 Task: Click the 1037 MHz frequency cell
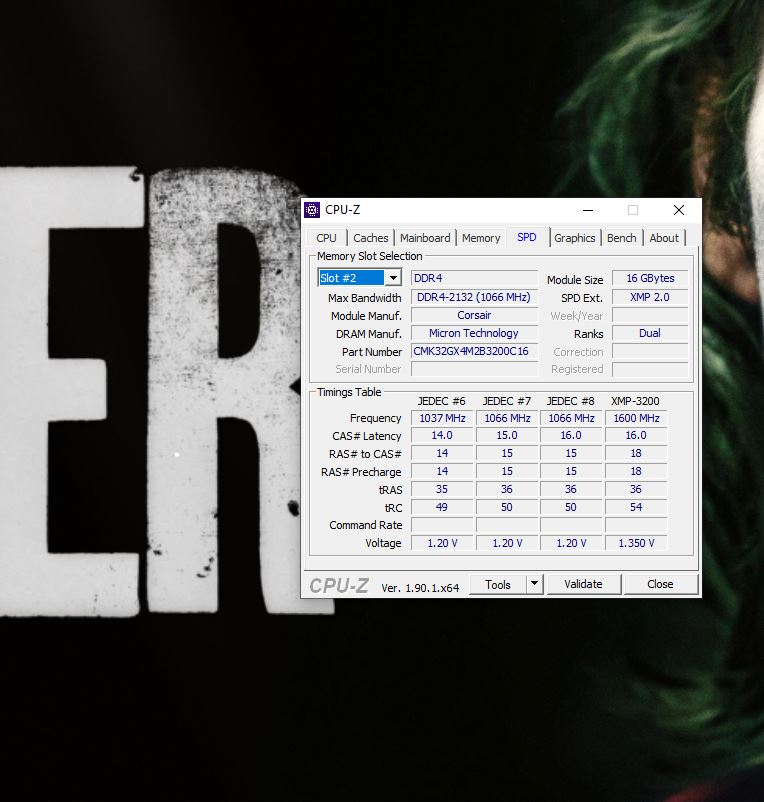442,418
